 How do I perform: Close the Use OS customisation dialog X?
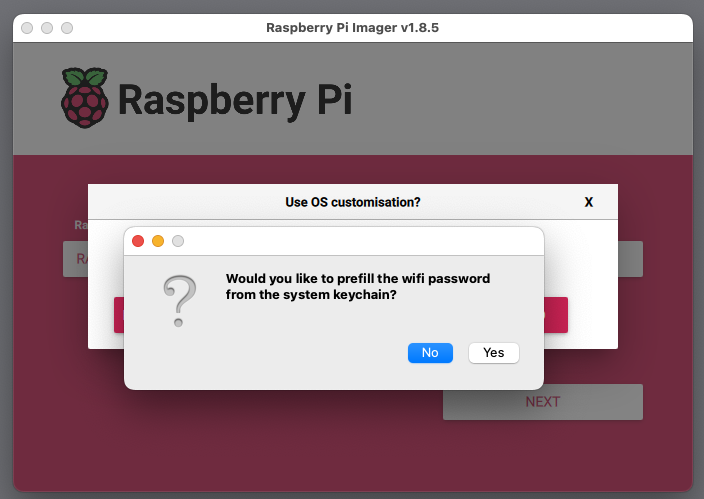tap(589, 202)
